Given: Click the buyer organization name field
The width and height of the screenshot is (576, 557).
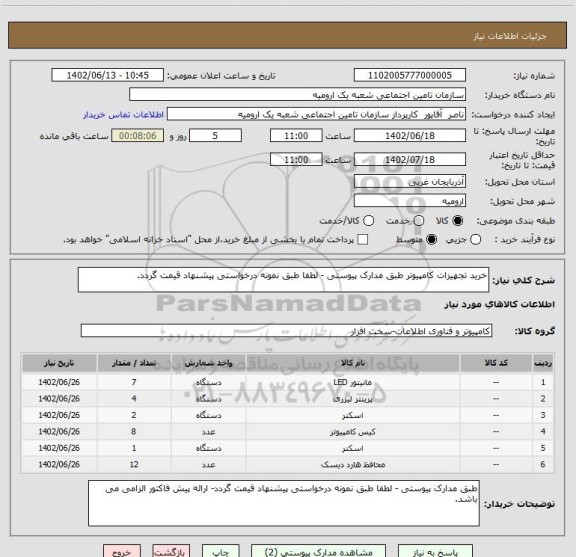Looking at the screenshot, I should click(x=298, y=95).
